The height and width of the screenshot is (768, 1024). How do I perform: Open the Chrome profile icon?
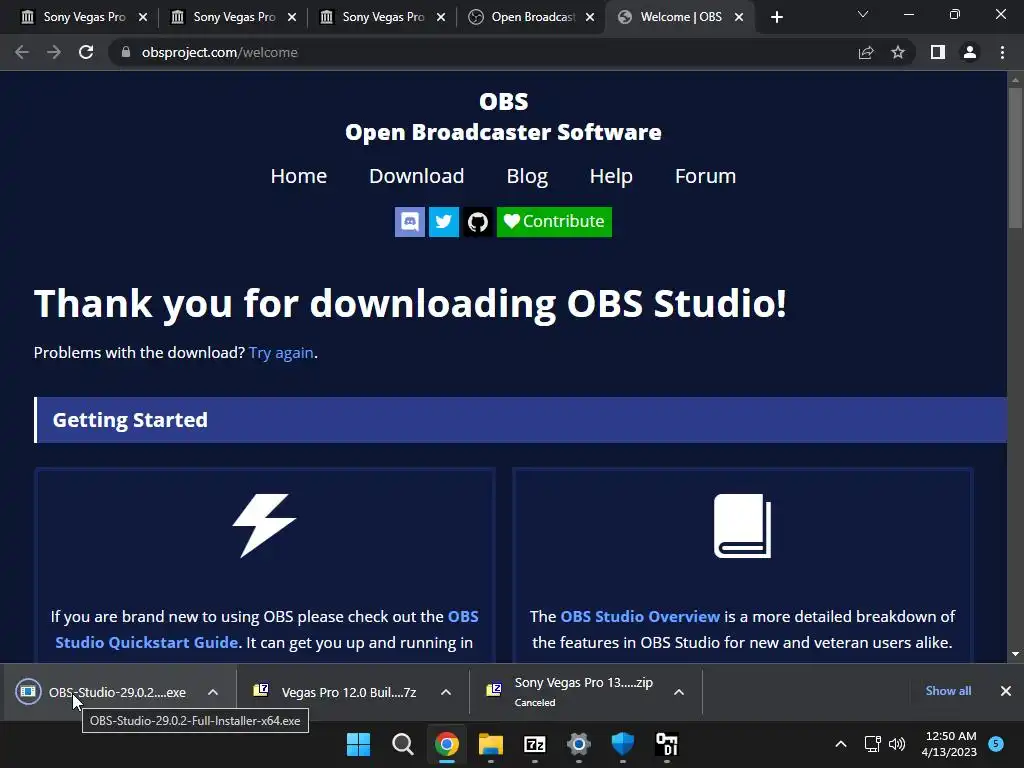(970, 52)
